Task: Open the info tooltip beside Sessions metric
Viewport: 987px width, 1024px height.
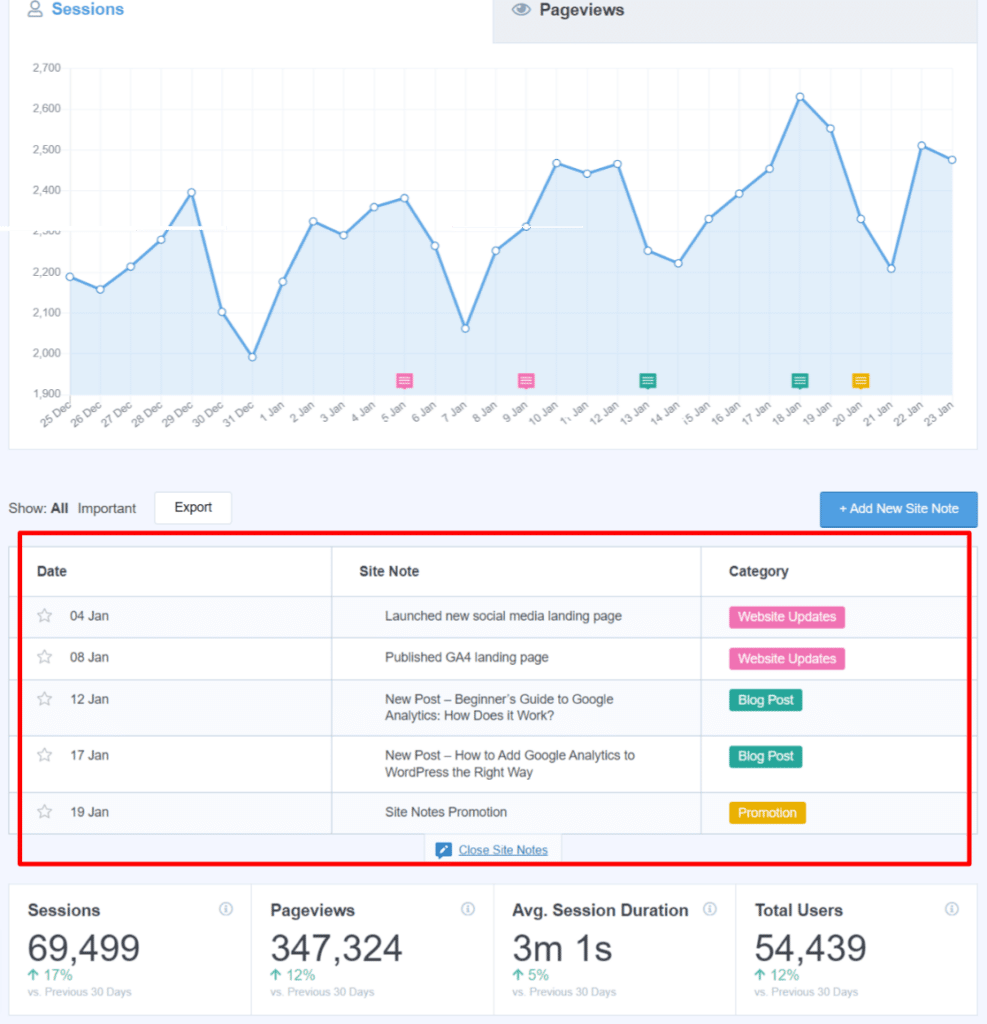Action: click(x=226, y=909)
